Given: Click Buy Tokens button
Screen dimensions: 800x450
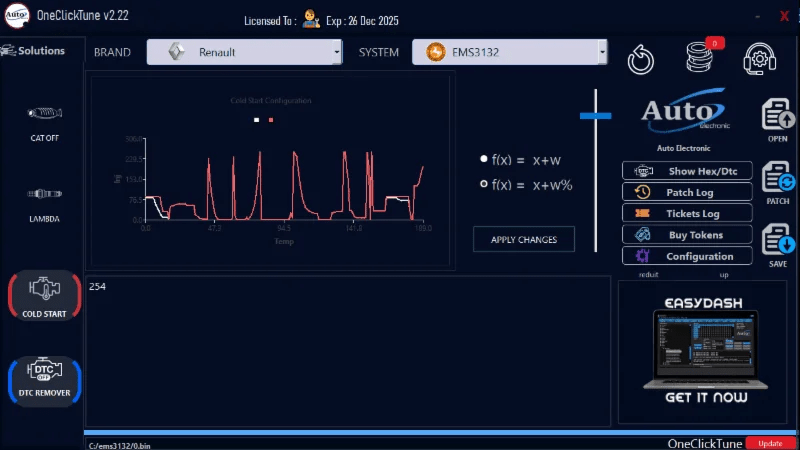Looking at the screenshot, I should (x=687, y=235).
